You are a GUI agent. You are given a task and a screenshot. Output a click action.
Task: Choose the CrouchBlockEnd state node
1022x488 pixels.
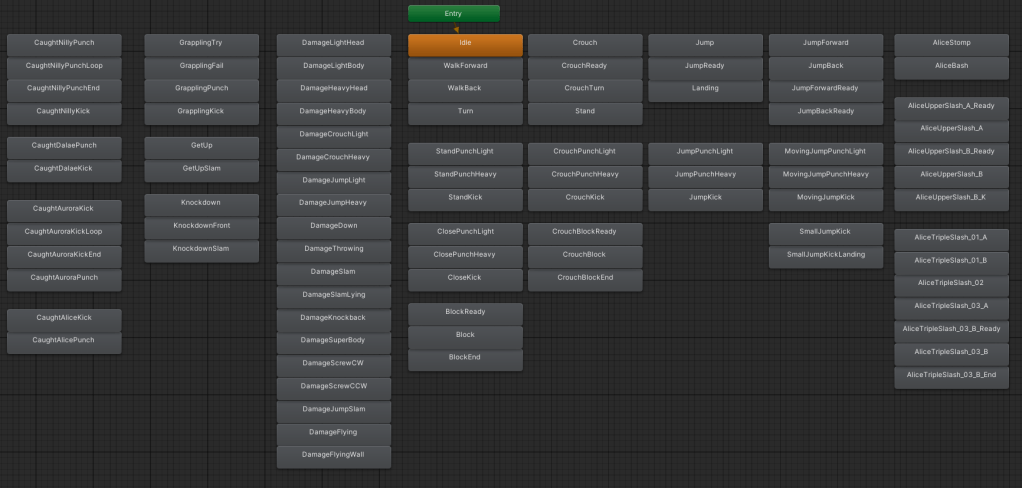pos(585,278)
